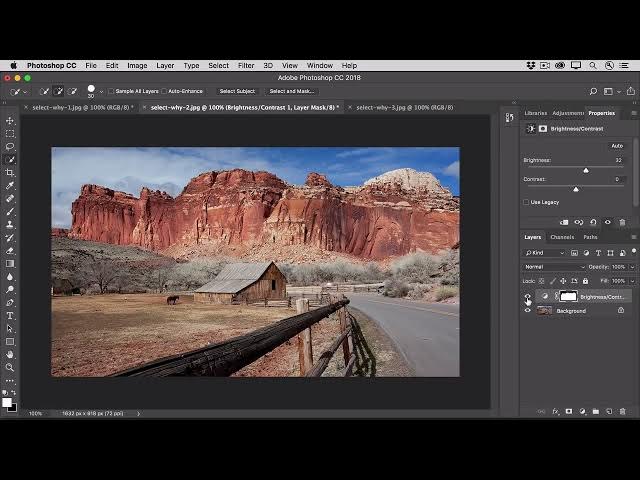Check the Use Legacy option
Viewport: 640px width, 480px height.
[527, 202]
